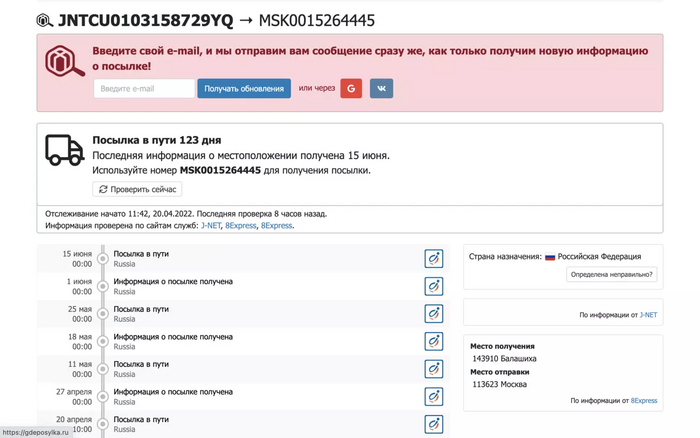
Task: Open the first 8Express link in services list
Action: click(240, 226)
